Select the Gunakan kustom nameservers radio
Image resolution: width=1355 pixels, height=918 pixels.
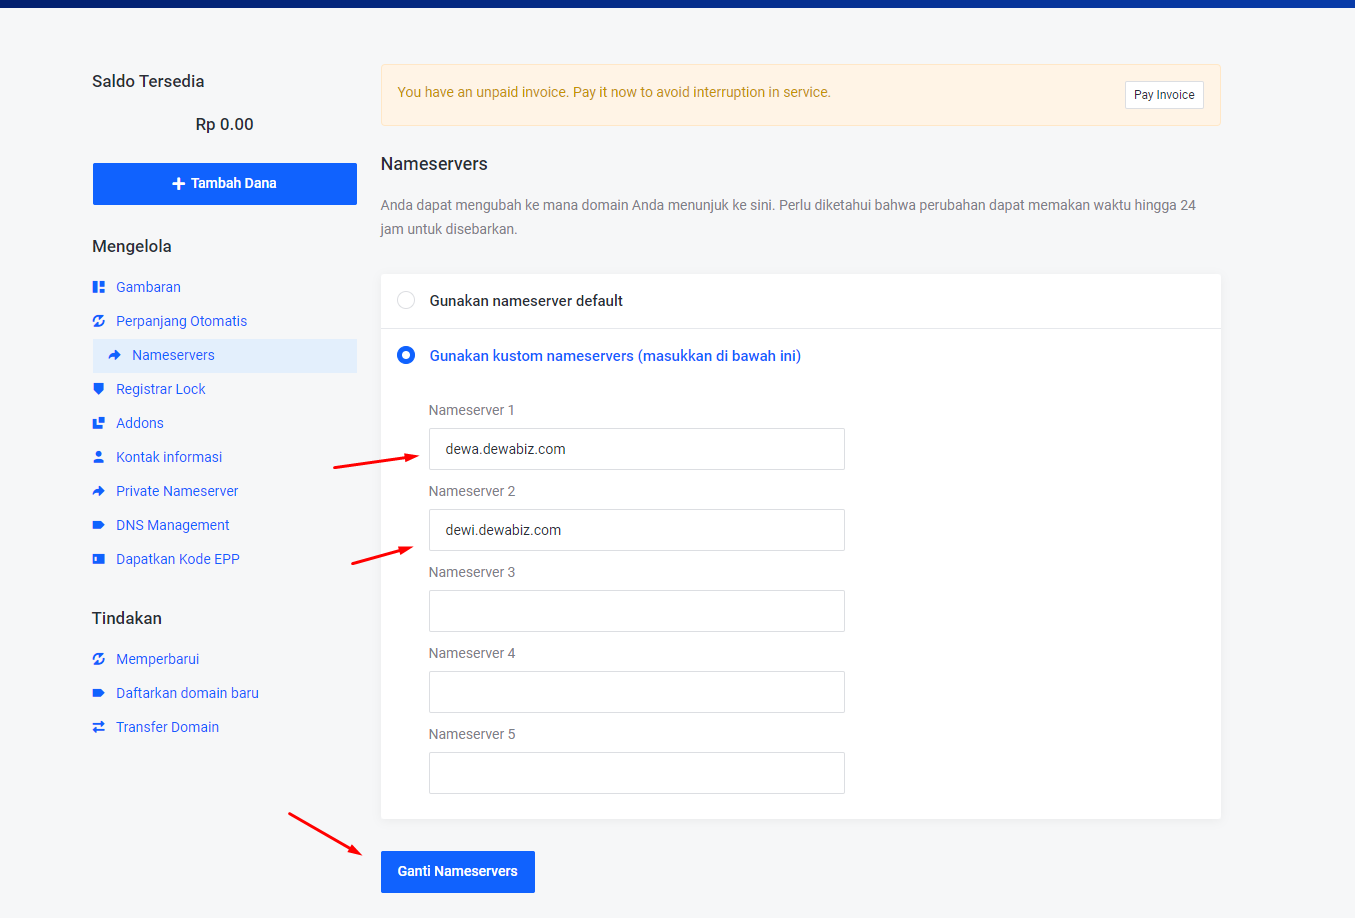click(406, 356)
